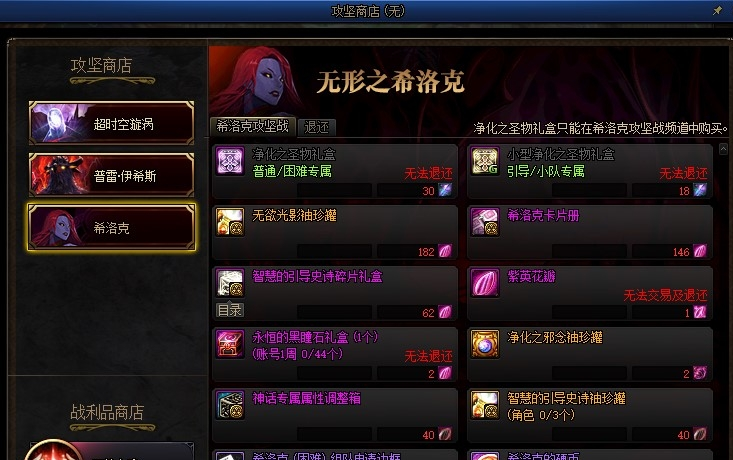Select the 无欲光影袖珍罐 item icon
The image size is (733, 460).
(230, 222)
